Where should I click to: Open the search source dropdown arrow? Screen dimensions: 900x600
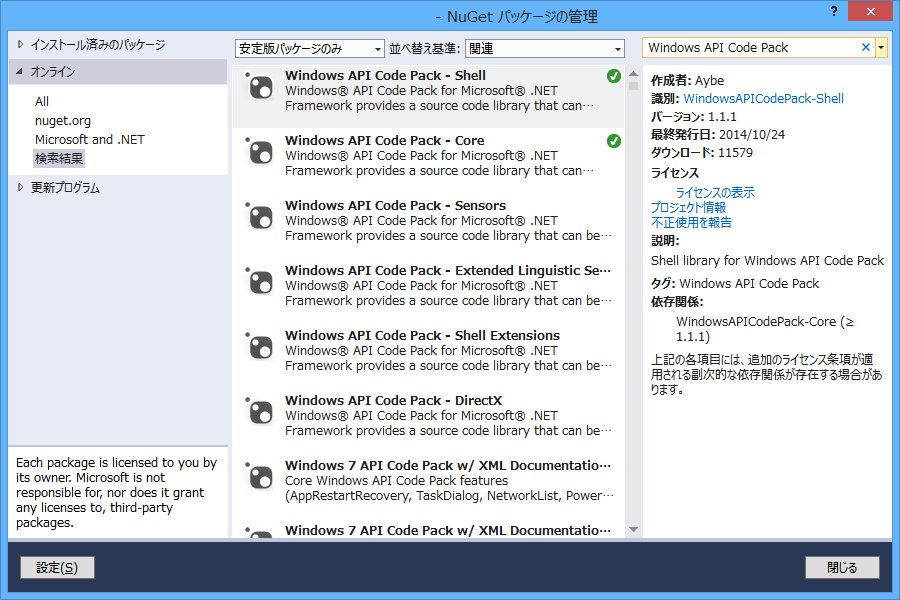click(882, 47)
